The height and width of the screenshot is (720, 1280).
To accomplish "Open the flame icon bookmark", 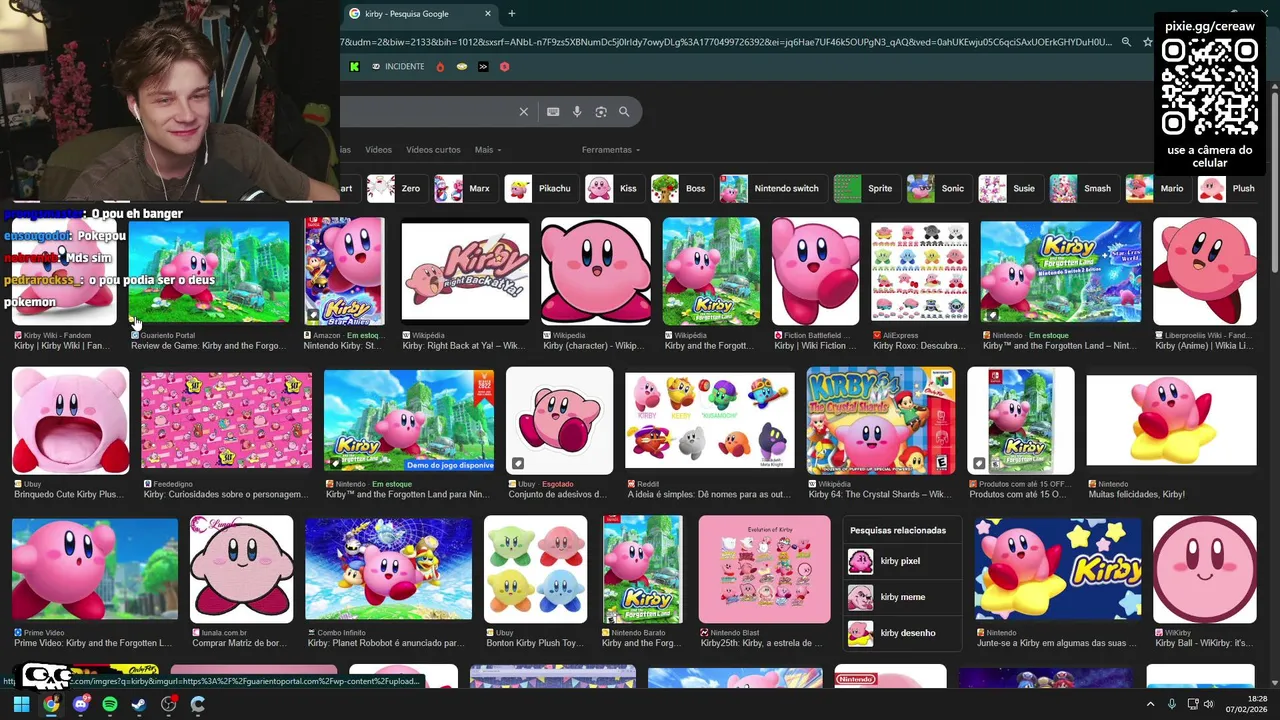I will [440, 67].
